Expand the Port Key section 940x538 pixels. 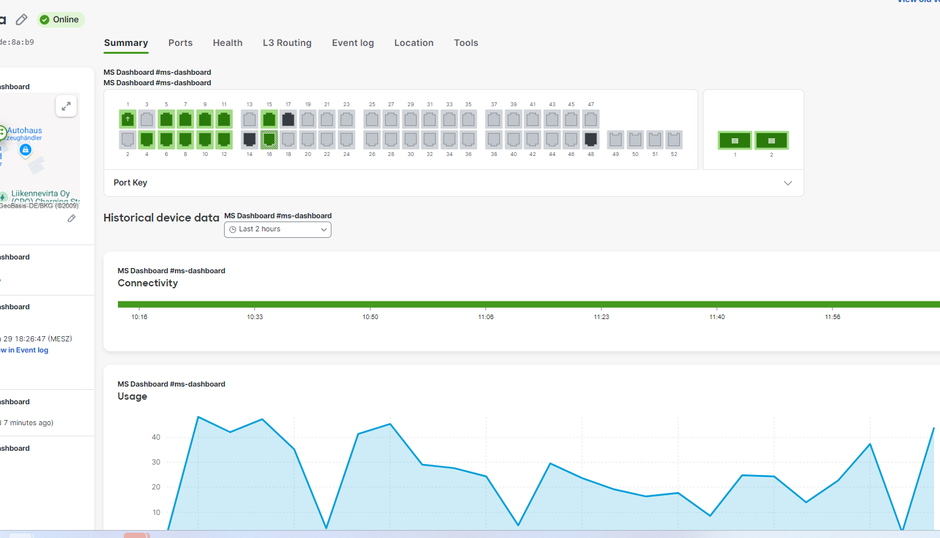(x=787, y=183)
